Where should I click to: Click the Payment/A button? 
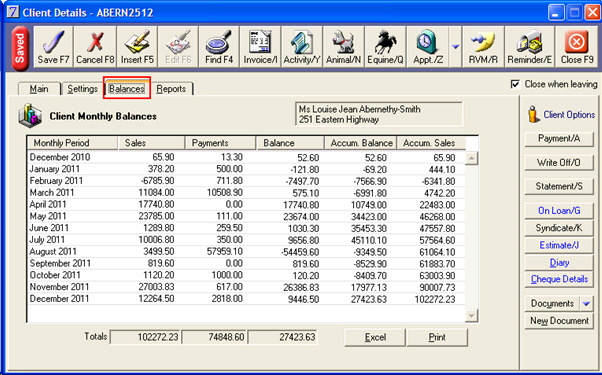[559, 139]
